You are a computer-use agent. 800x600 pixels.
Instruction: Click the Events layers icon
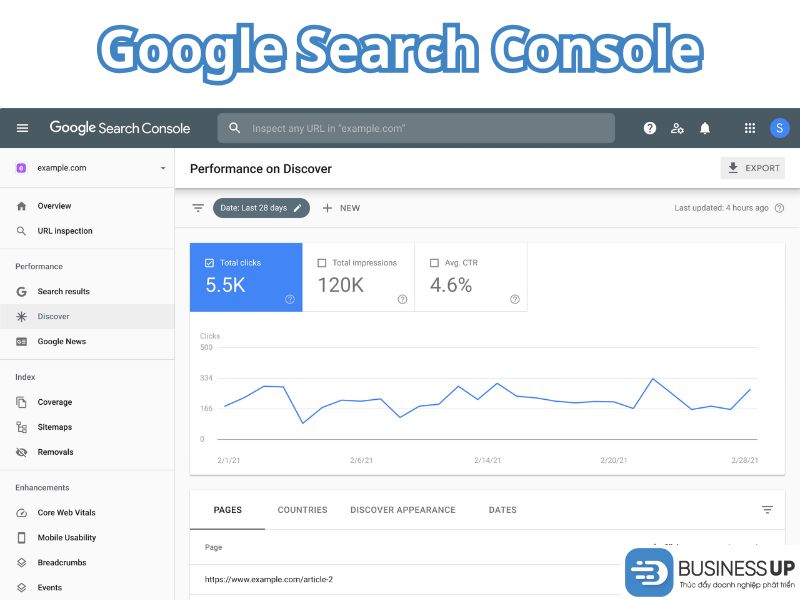click(x=21, y=587)
